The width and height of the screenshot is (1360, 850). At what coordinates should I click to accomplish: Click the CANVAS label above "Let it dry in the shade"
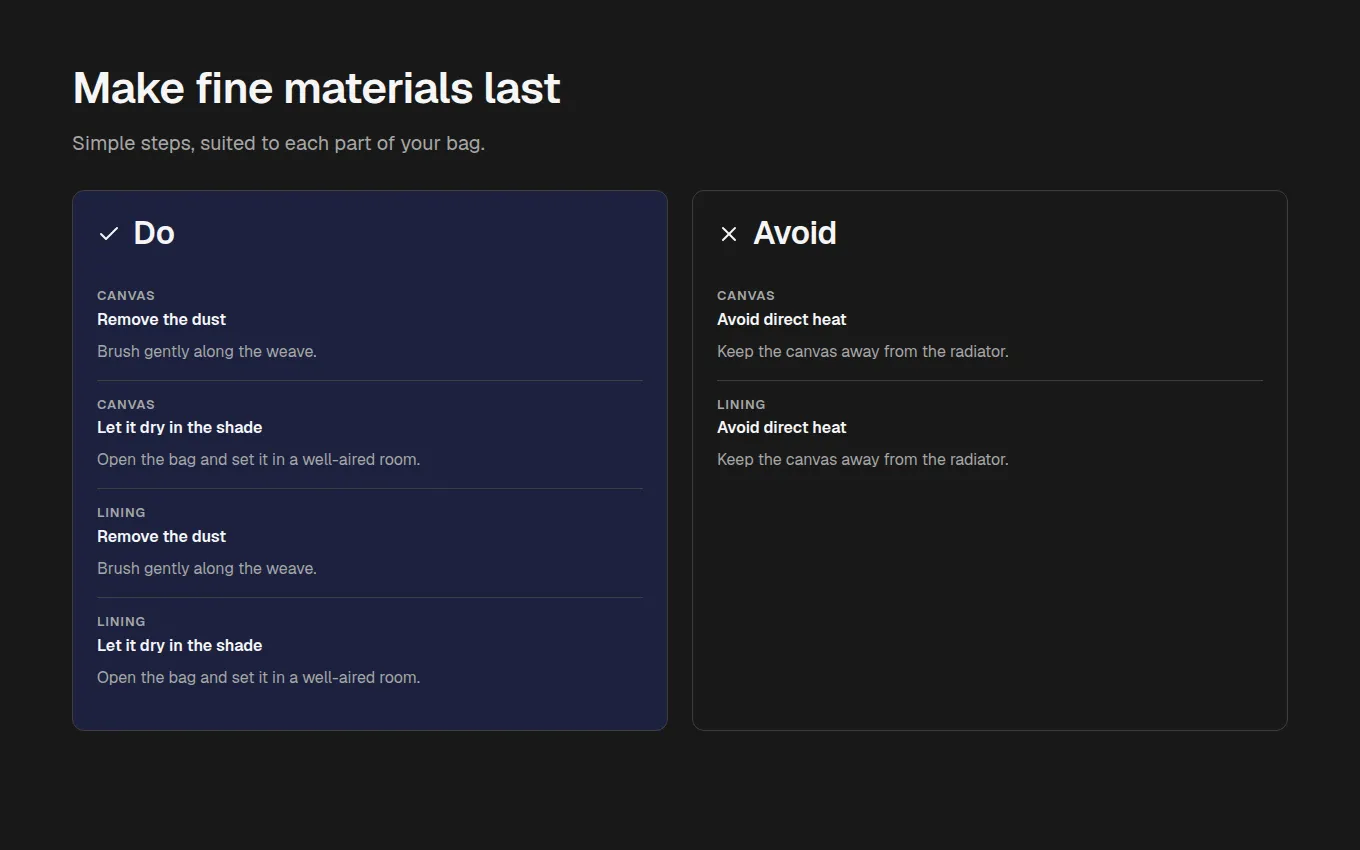click(x=126, y=404)
